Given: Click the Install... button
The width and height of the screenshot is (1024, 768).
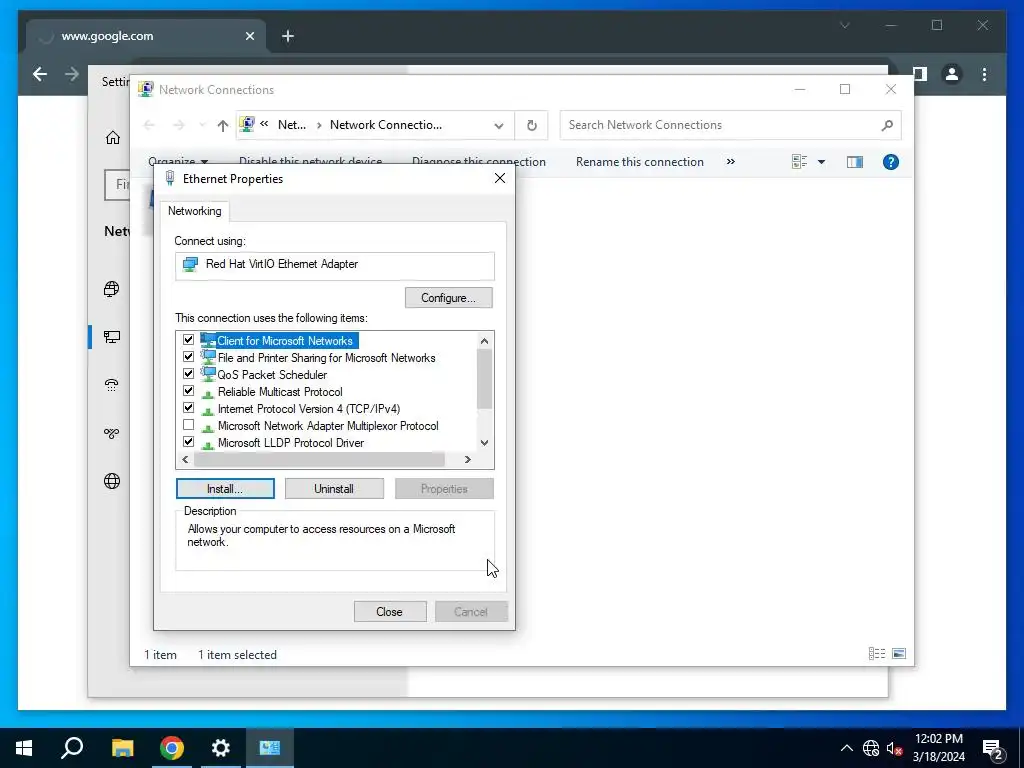Looking at the screenshot, I should (x=225, y=488).
